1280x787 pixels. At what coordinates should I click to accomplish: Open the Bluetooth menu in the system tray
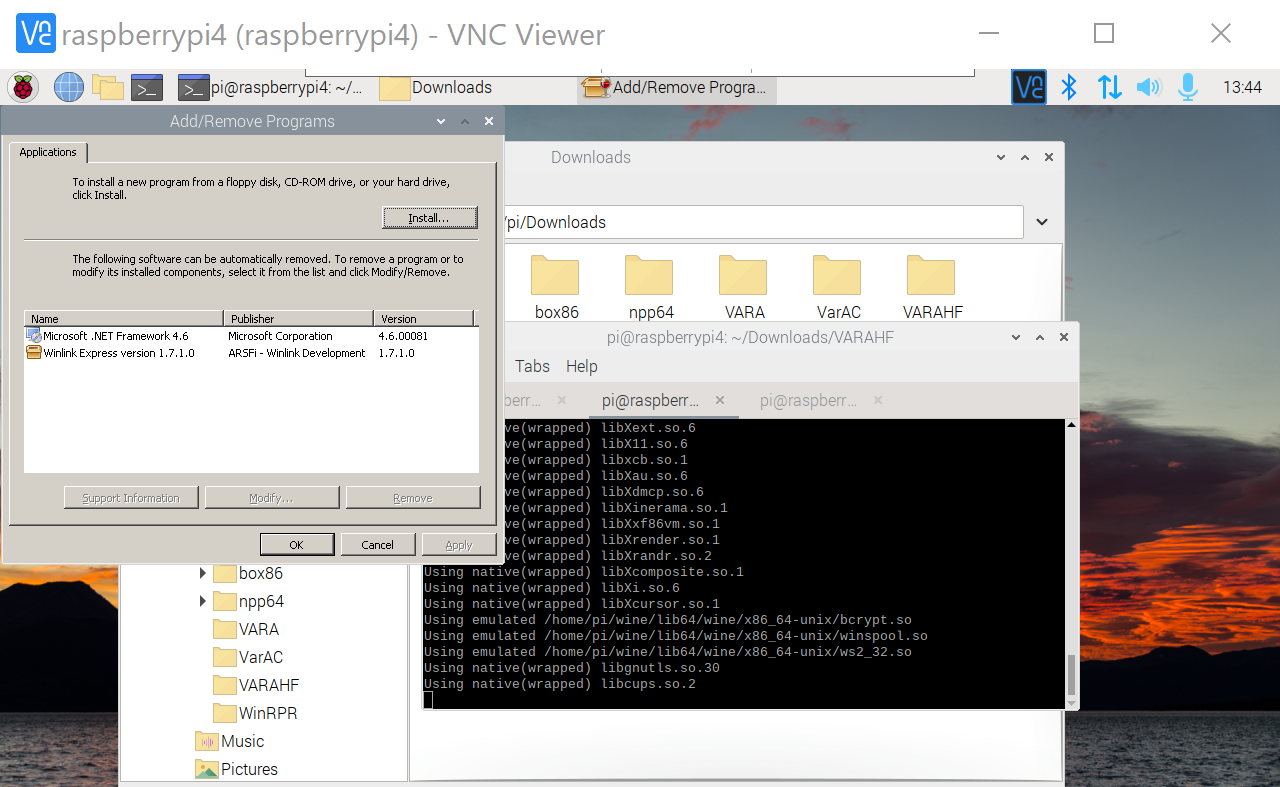tap(1069, 87)
